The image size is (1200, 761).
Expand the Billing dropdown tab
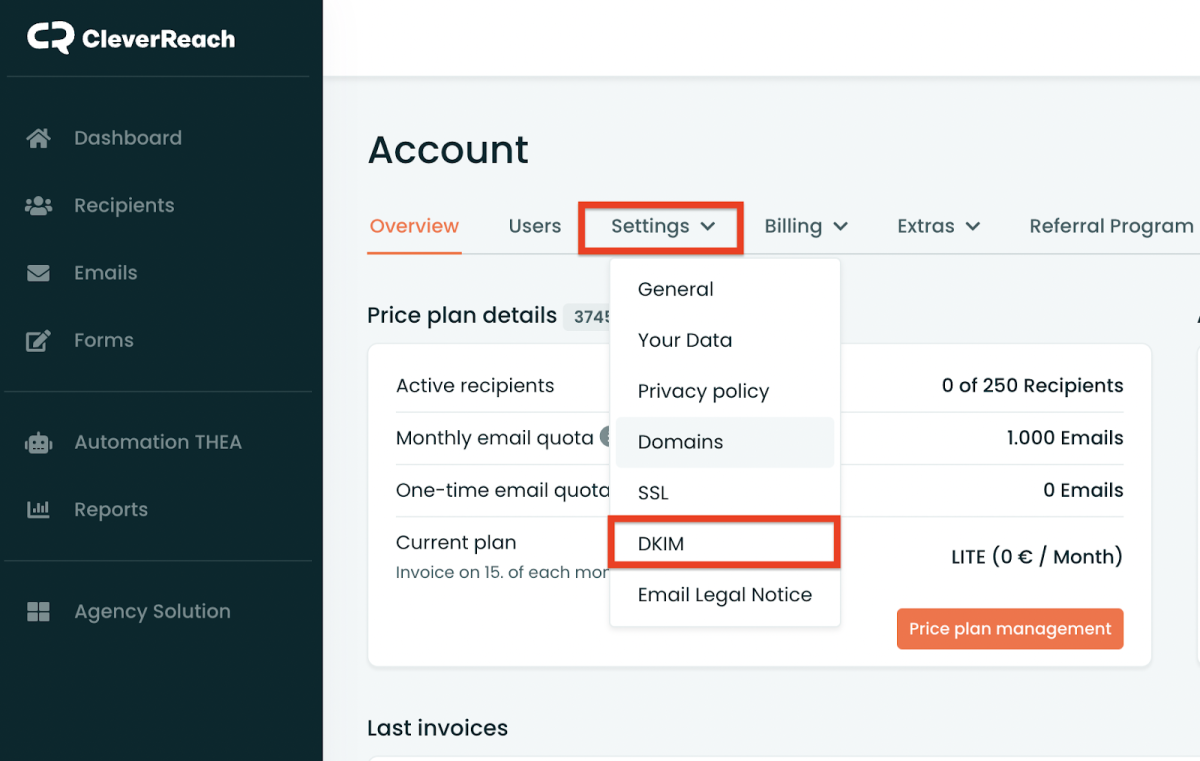[x=806, y=226]
